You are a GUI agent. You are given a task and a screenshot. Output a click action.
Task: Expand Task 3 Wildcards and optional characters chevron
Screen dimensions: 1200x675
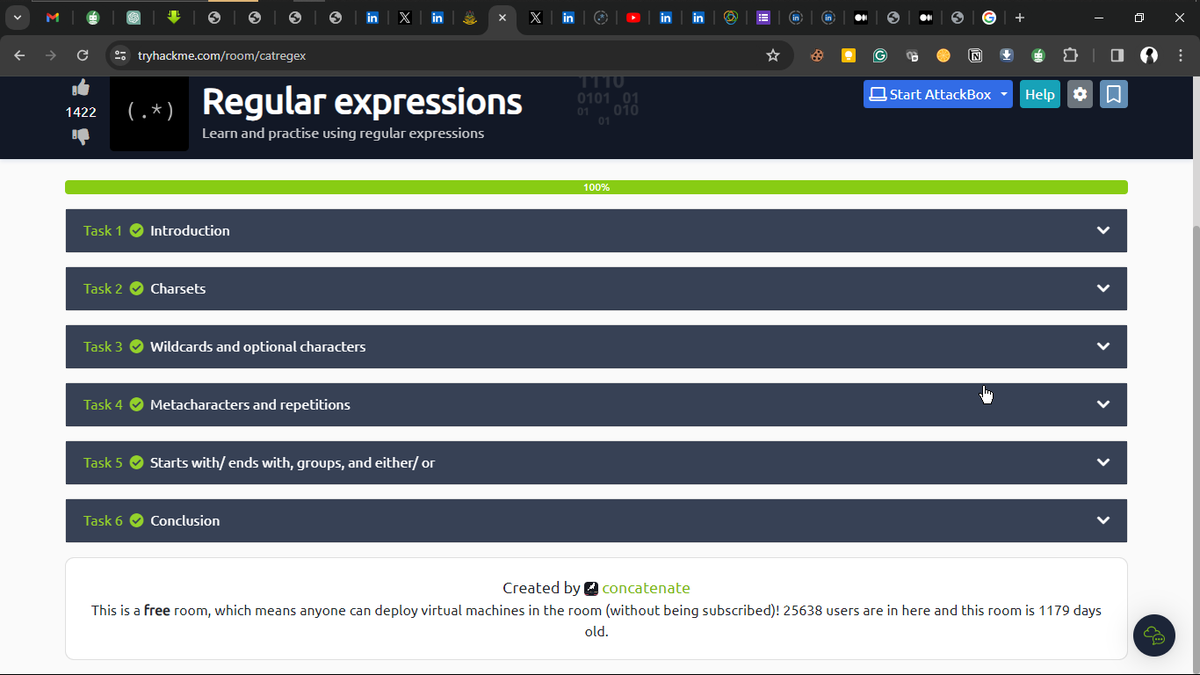[x=1103, y=346]
